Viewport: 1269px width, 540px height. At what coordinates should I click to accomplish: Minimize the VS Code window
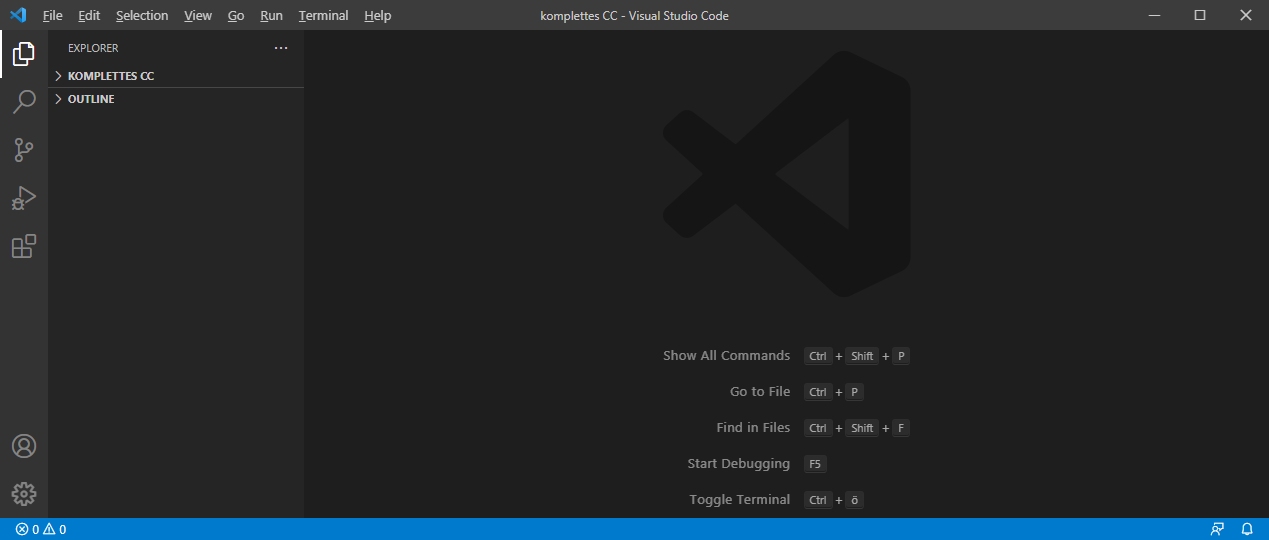pos(1154,15)
